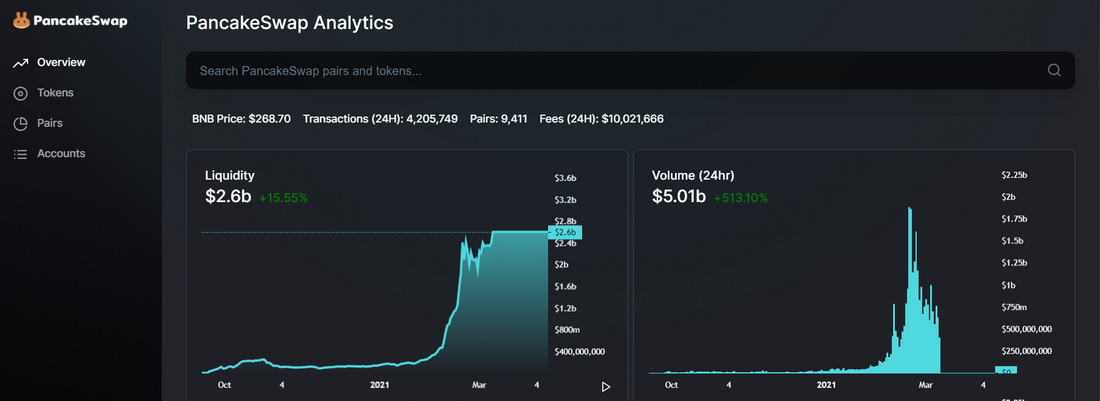The width and height of the screenshot is (1100, 401).
Task: Click the play arrow under Liquidity chart
Action: coord(606,386)
